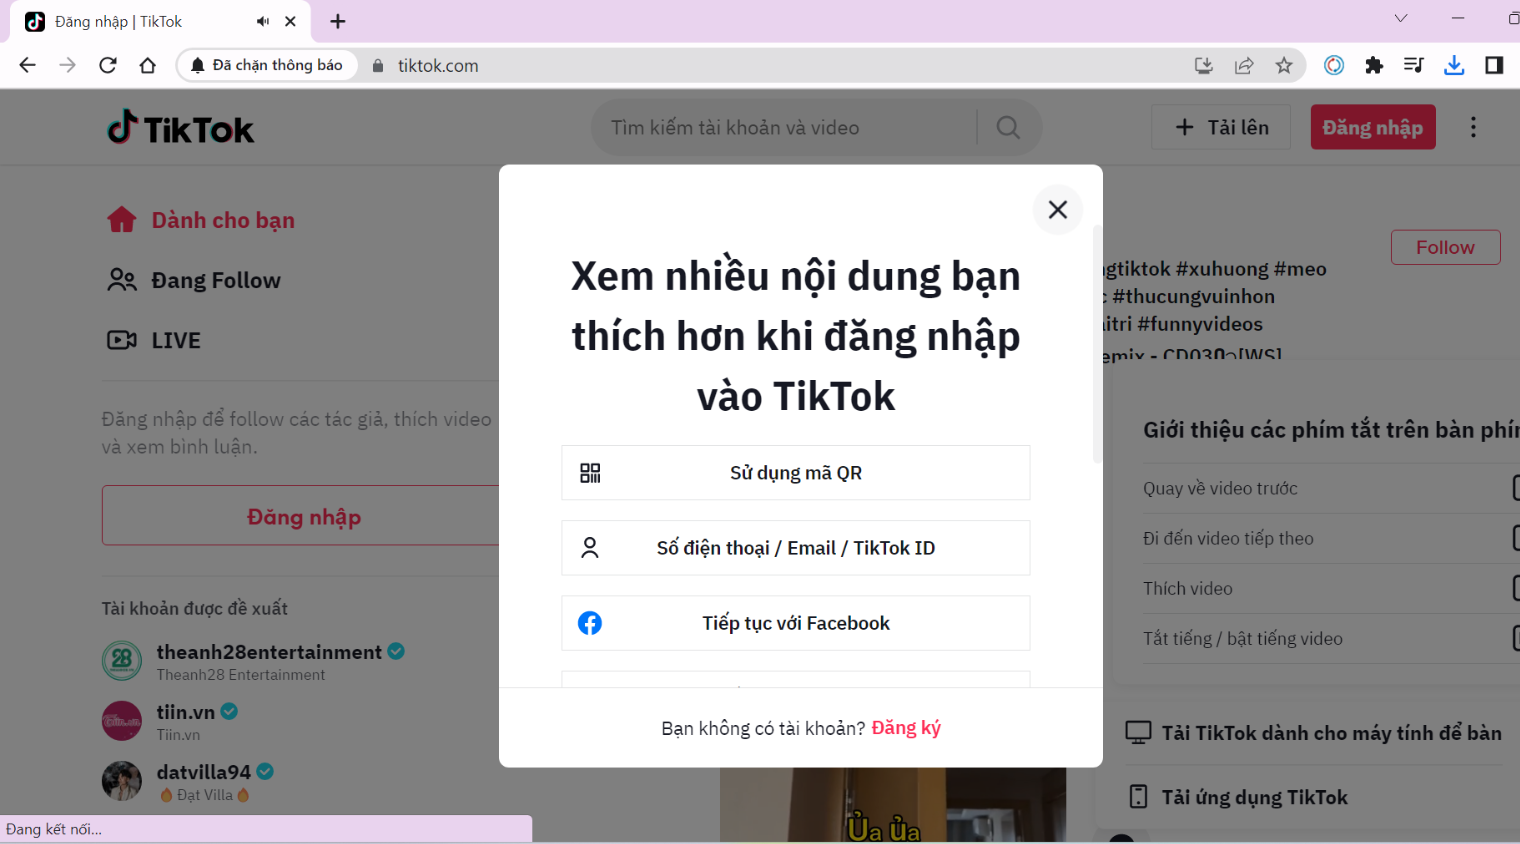Click the Follow button
Viewport: 1520px width, 844px height.
point(1445,247)
